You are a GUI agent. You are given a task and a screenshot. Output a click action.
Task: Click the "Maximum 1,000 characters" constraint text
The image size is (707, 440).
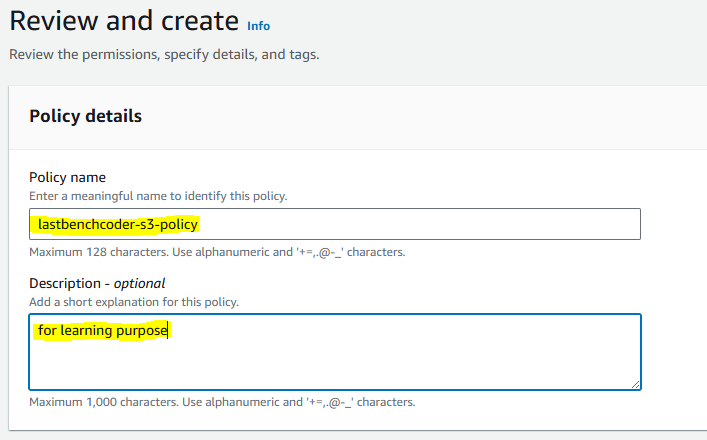[x=222, y=402]
